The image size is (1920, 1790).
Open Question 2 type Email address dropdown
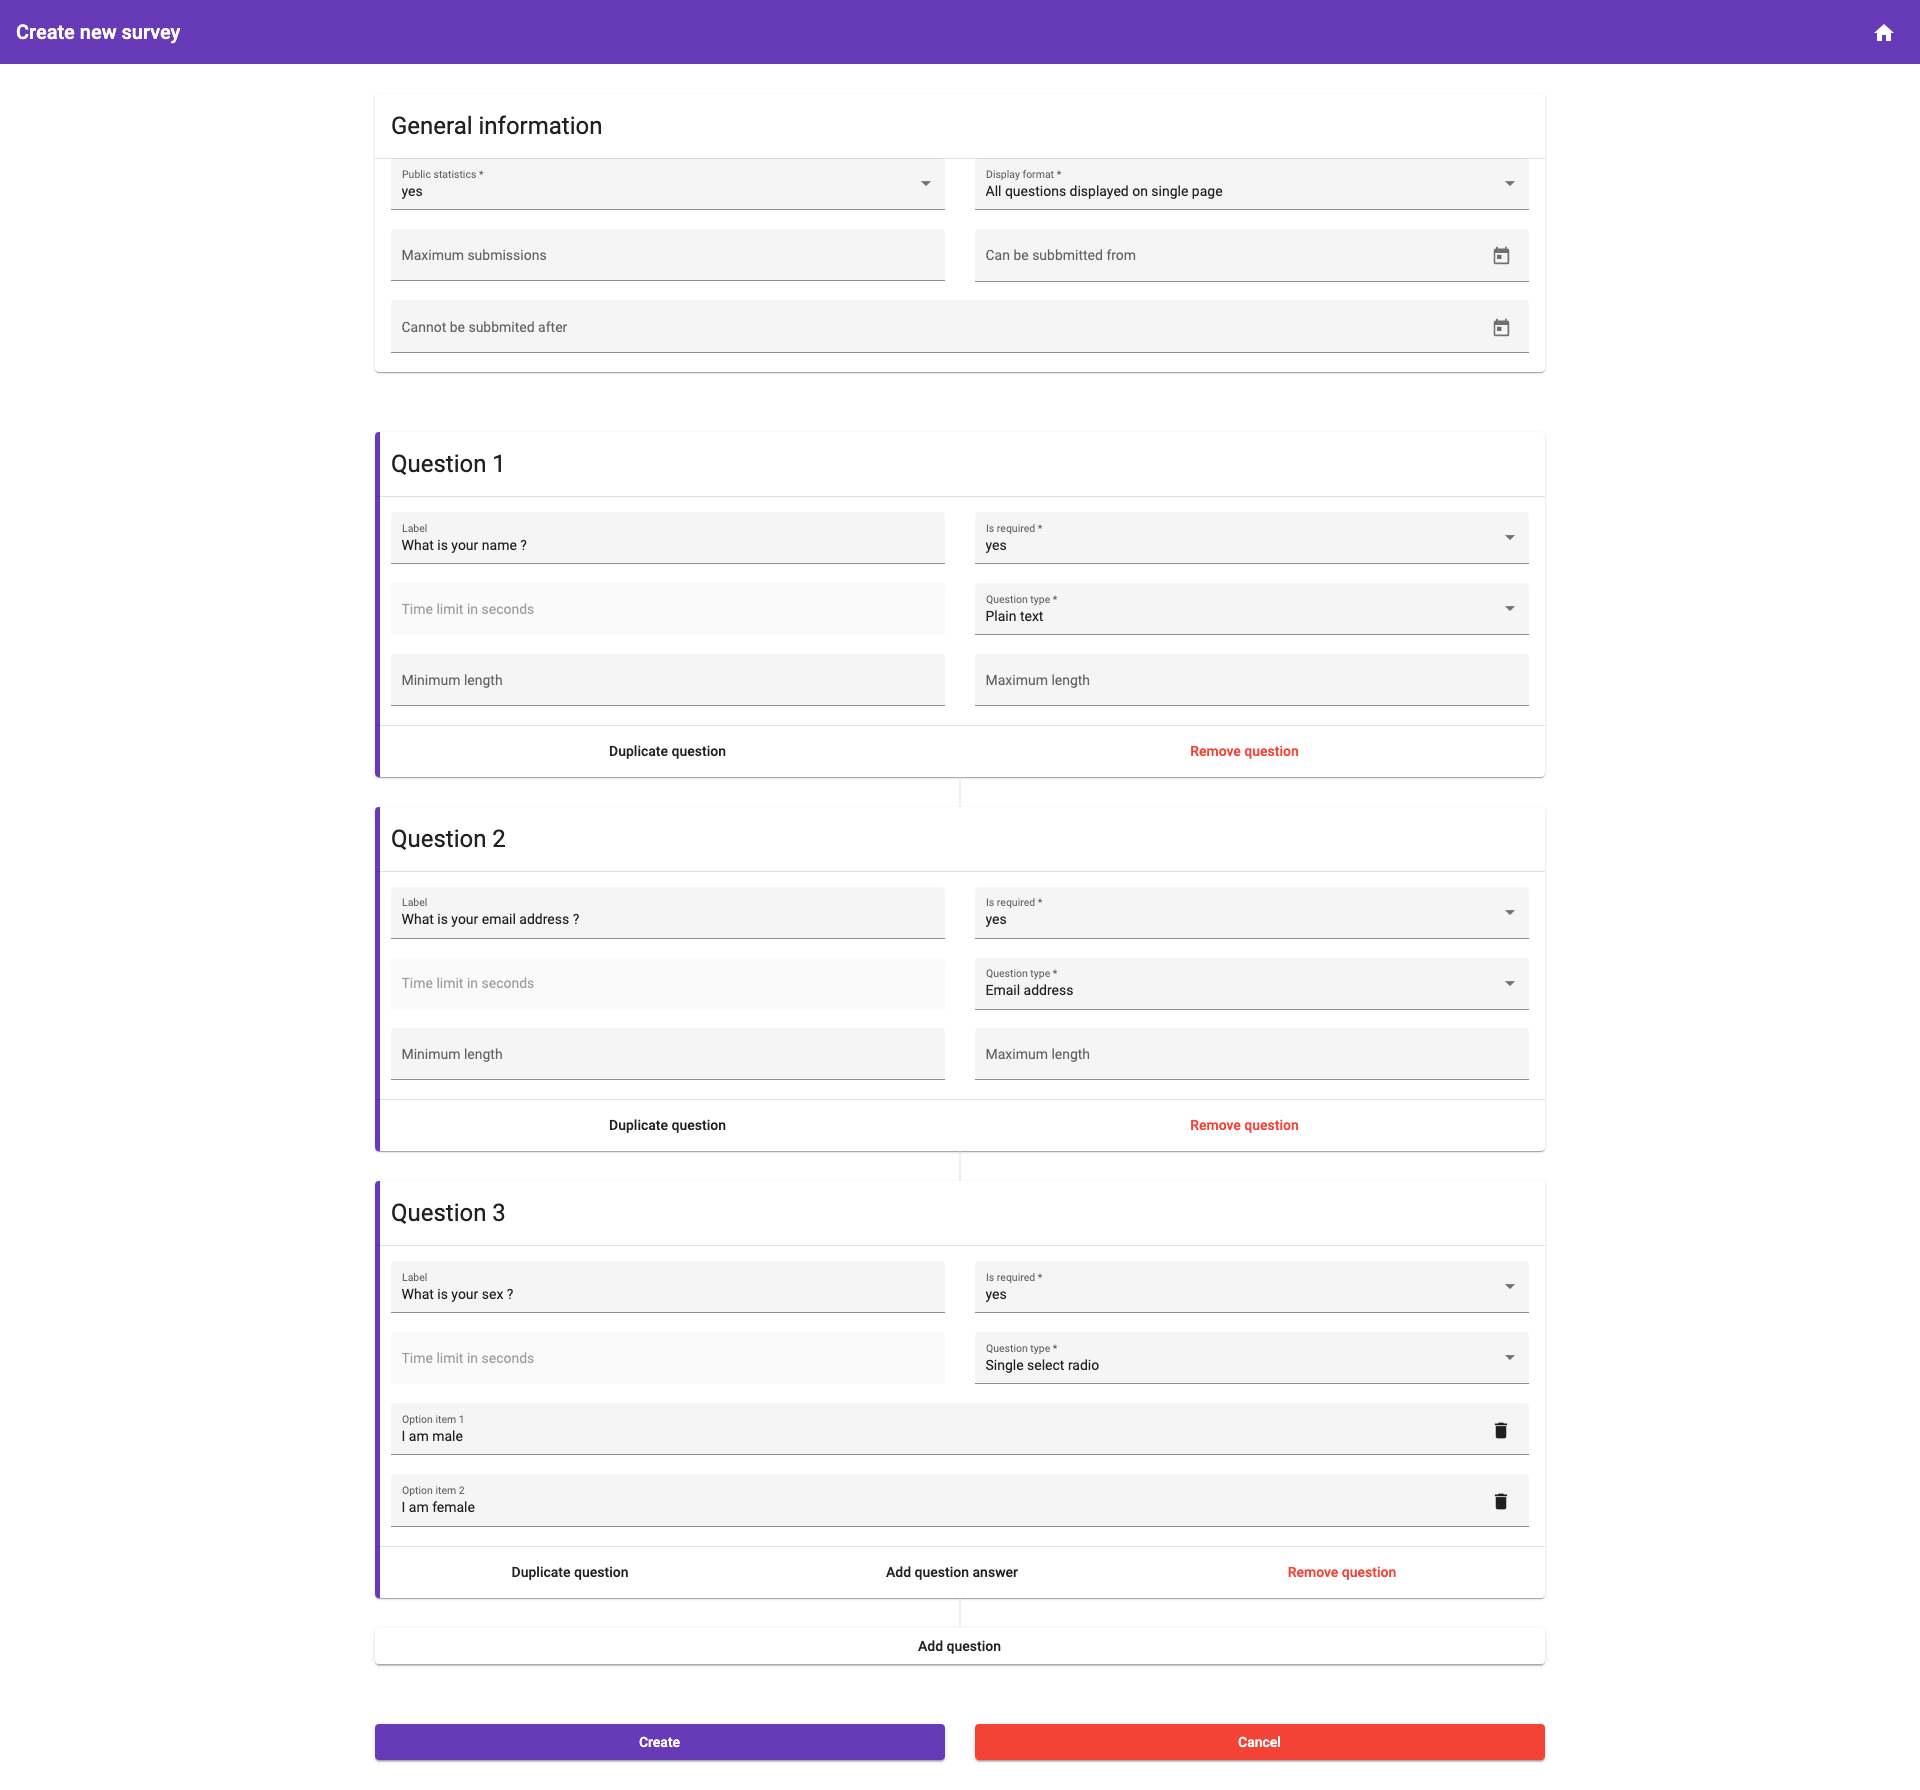point(1251,983)
